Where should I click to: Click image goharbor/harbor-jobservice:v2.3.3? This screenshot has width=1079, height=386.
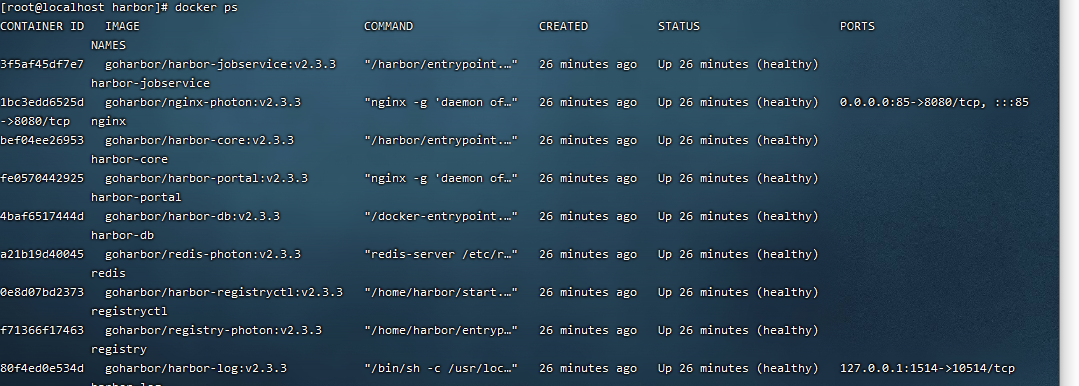[221, 64]
